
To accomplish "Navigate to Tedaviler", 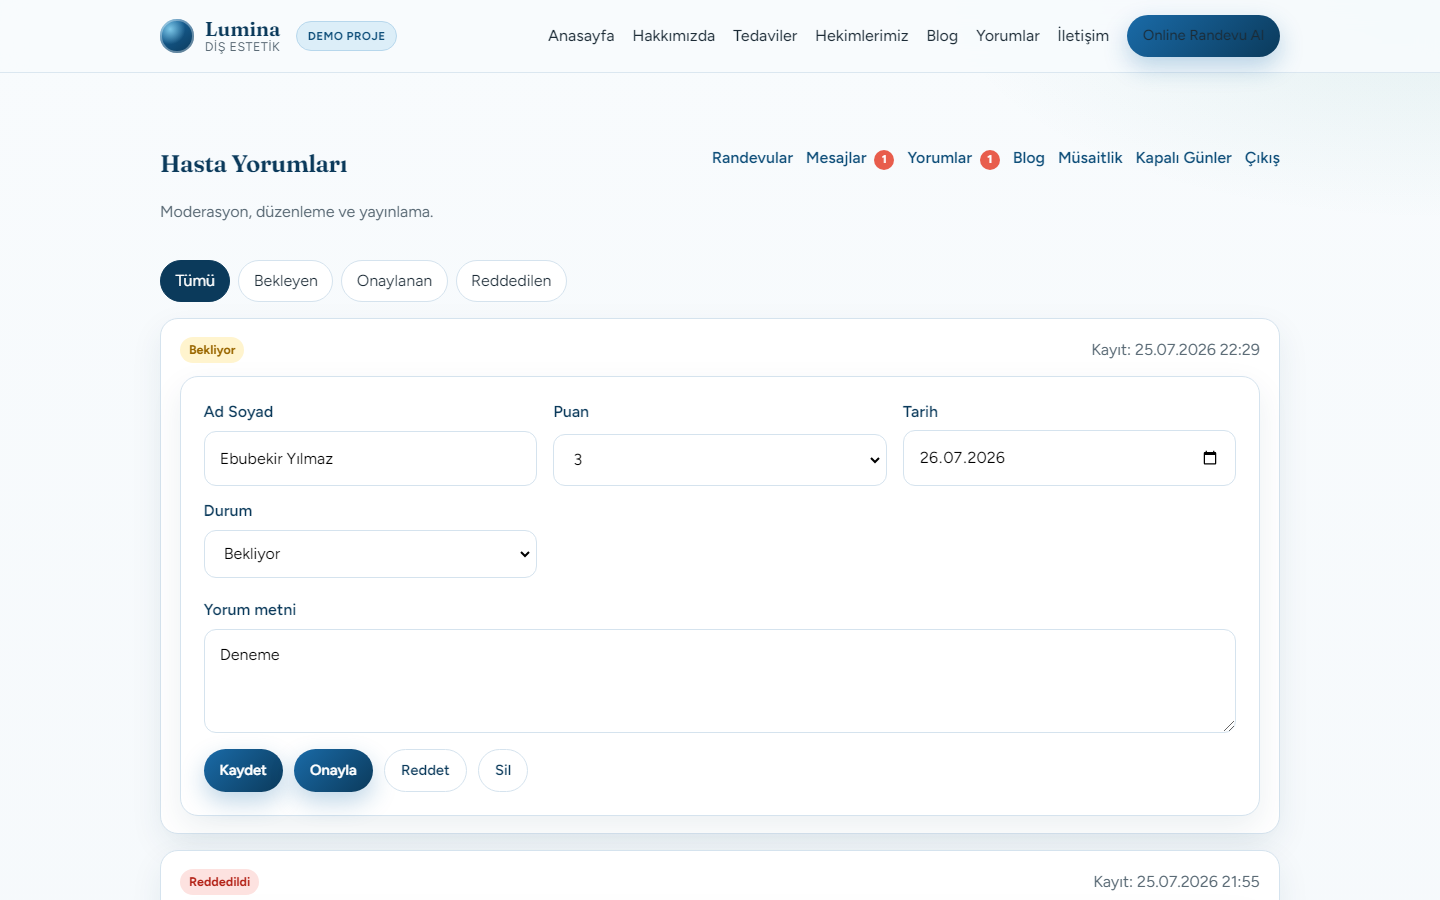I will pyautogui.click(x=765, y=36).
